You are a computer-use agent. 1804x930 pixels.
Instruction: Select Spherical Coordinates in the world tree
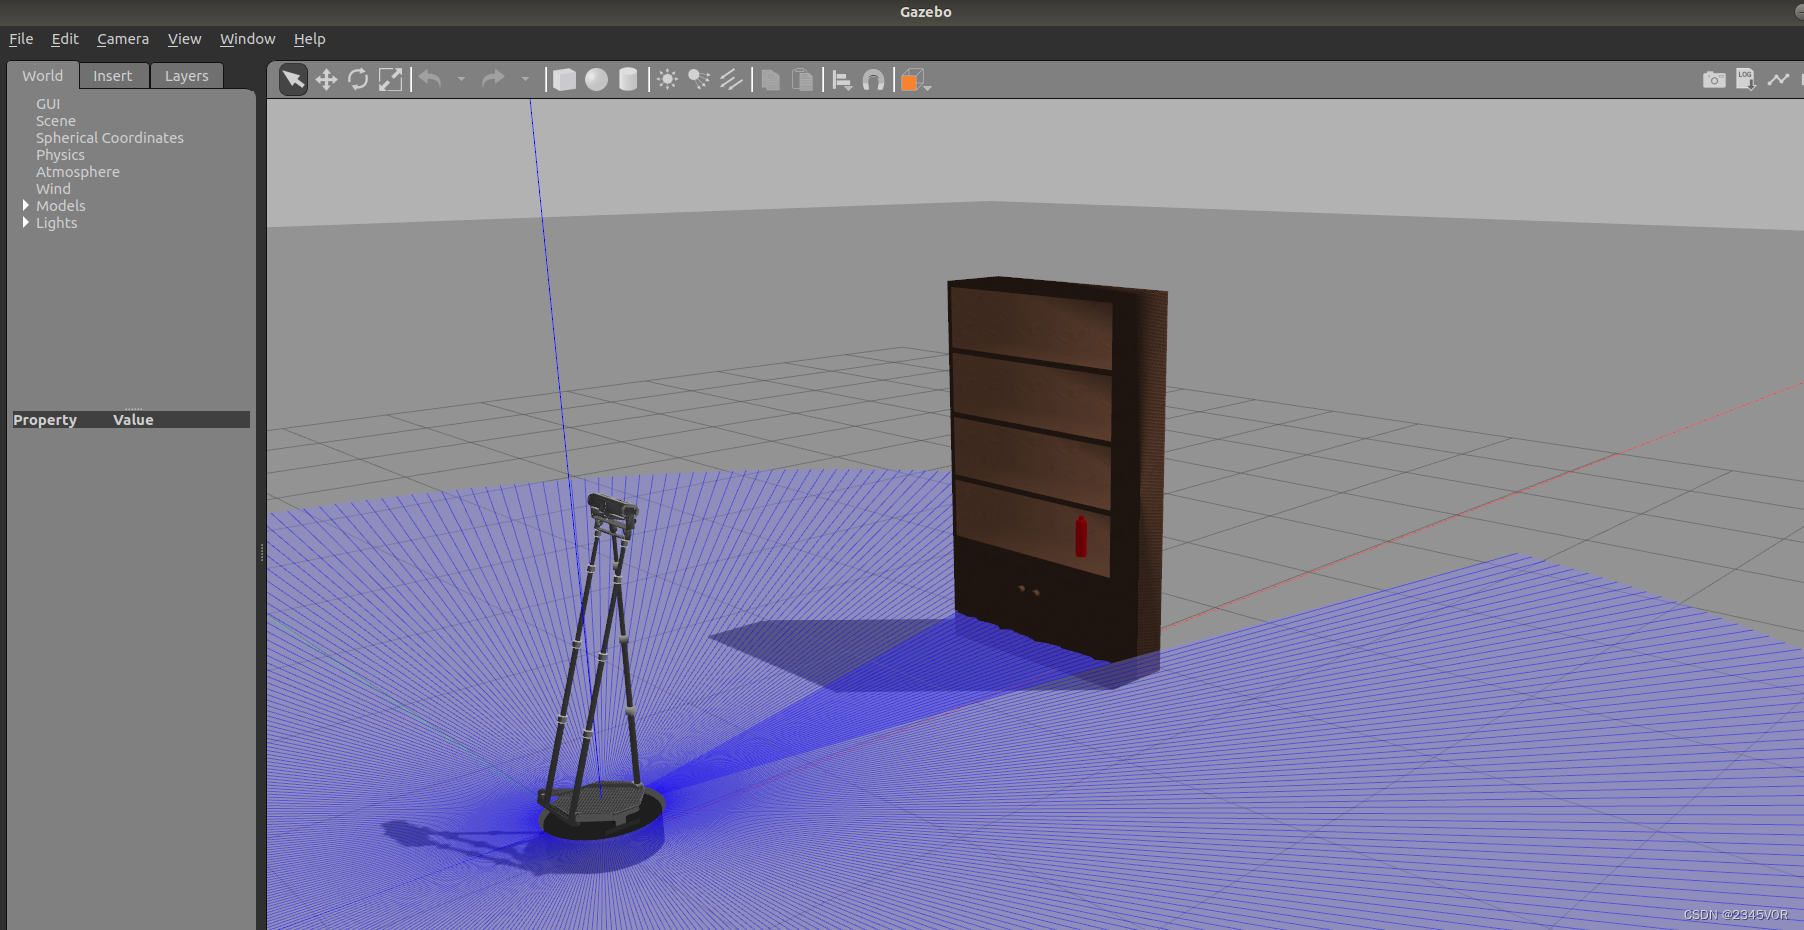coord(110,138)
